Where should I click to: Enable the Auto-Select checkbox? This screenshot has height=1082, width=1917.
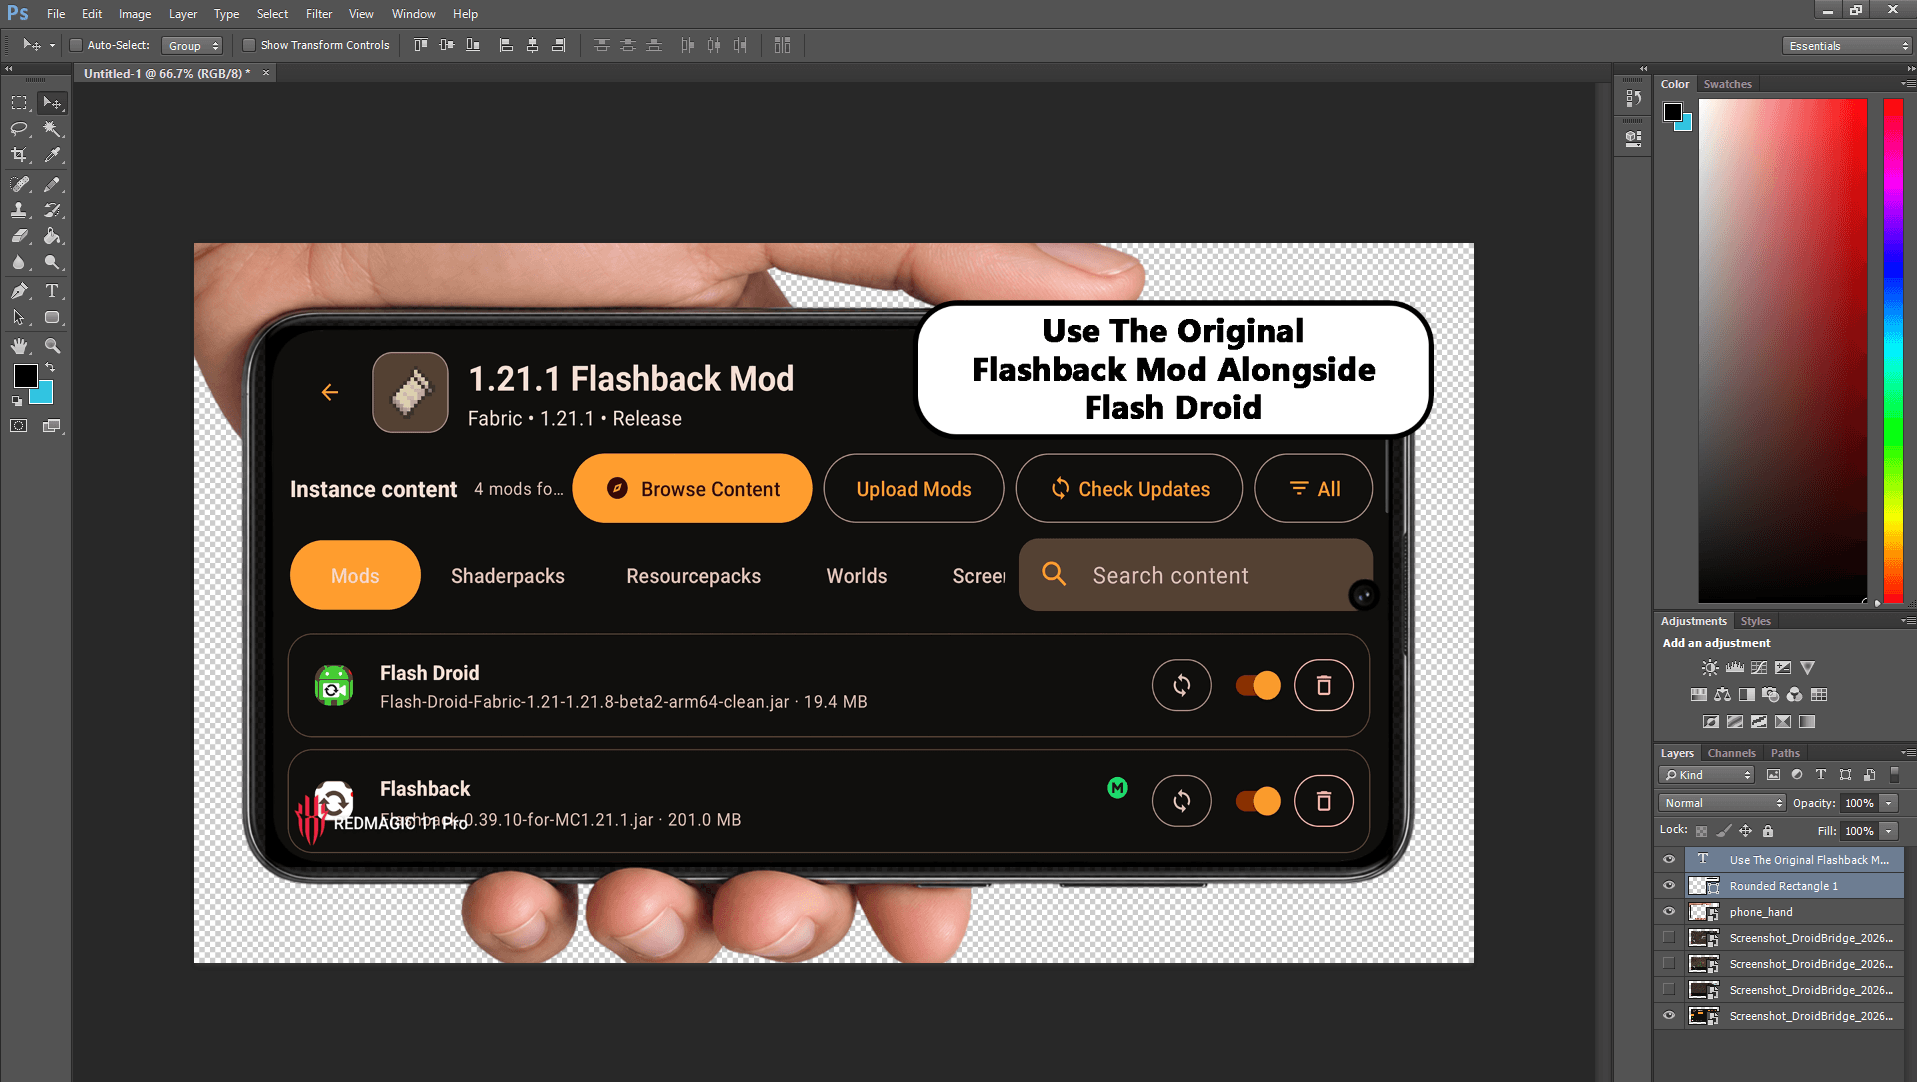click(x=76, y=45)
